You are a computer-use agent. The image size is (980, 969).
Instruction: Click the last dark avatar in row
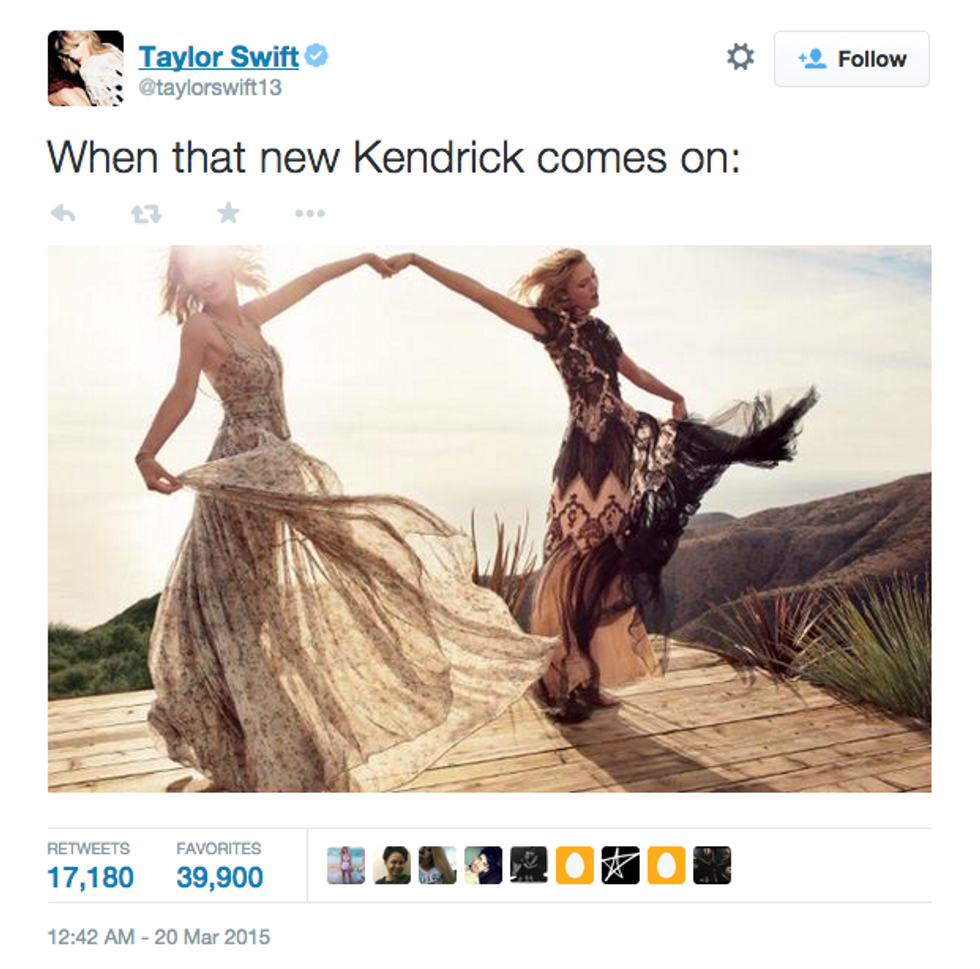tap(712, 865)
